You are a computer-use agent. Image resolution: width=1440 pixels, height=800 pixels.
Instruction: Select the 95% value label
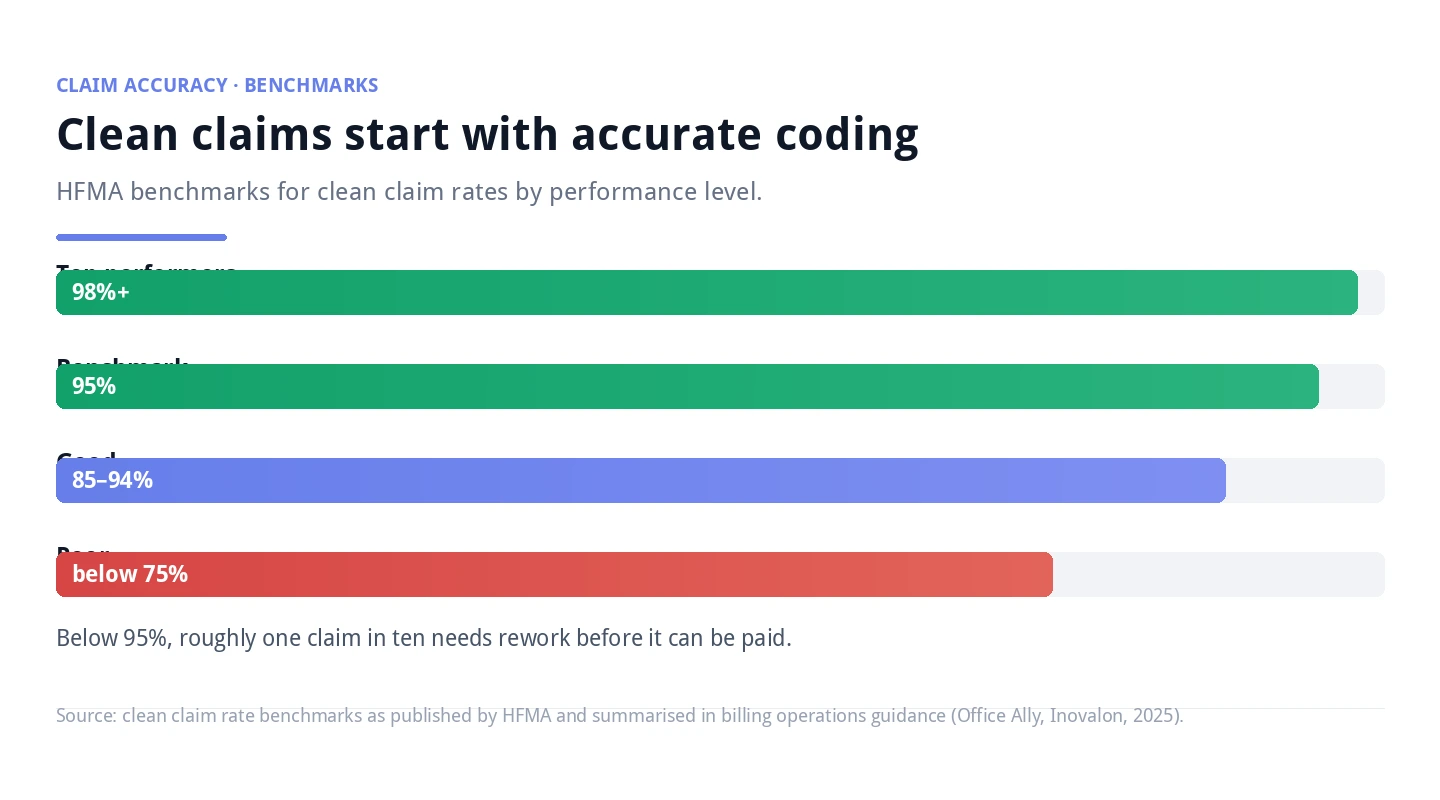point(94,386)
